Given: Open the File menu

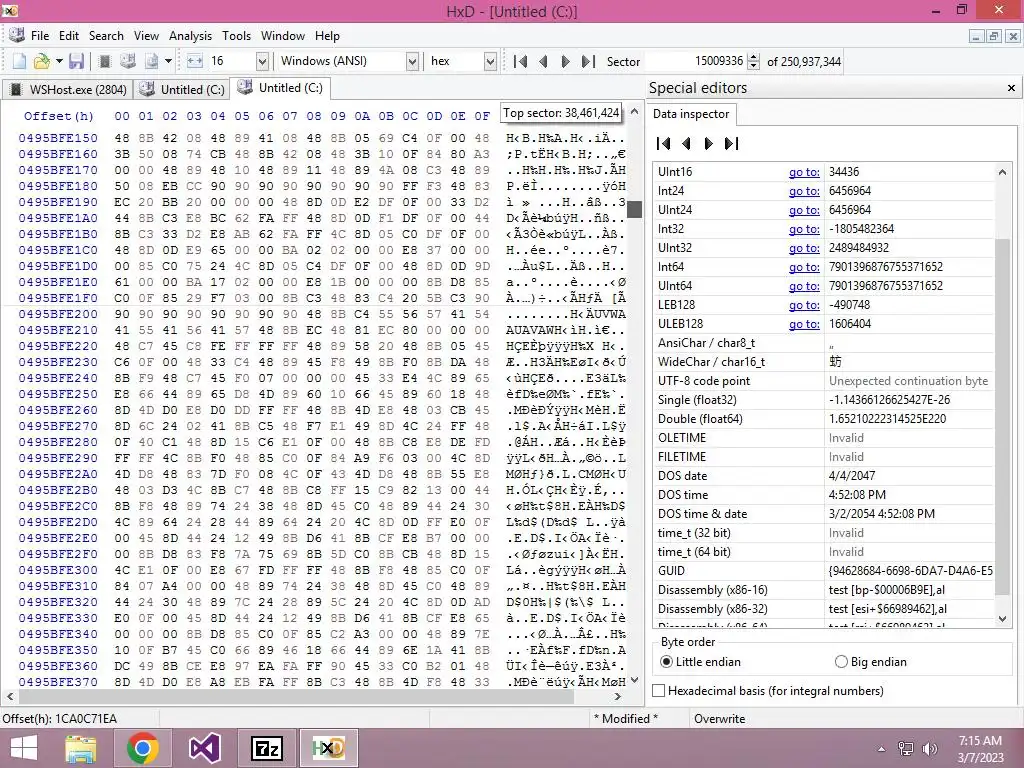Looking at the screenshot, I should click(x=40, y=36).
